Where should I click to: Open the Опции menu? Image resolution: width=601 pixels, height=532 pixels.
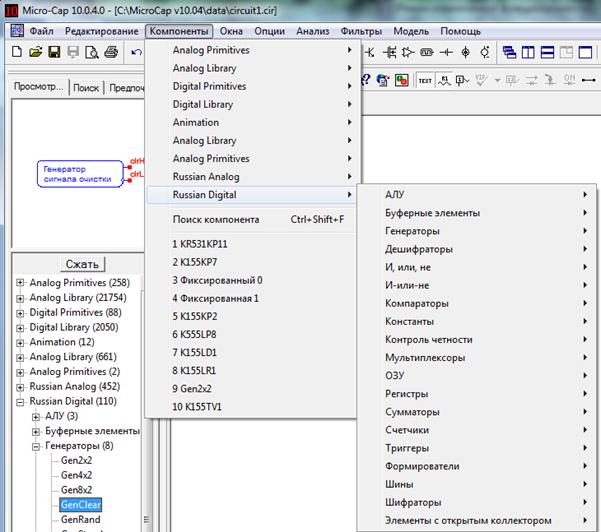point(269,31)
